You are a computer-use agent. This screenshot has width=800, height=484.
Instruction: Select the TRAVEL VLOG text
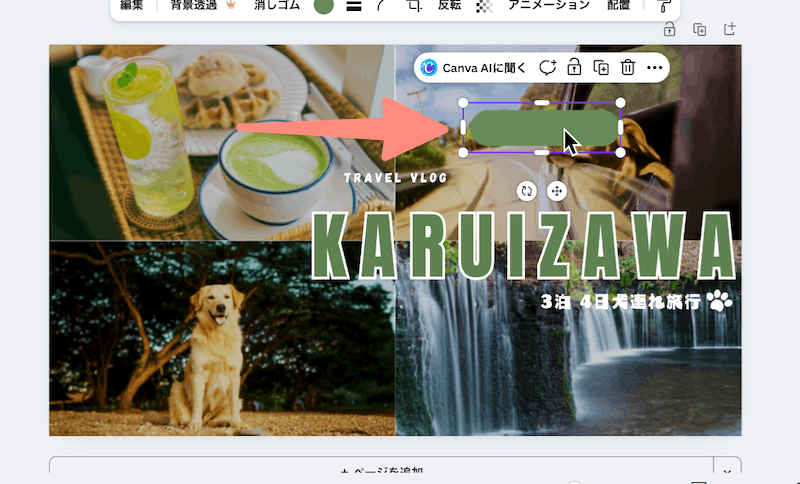click(x=395, y=178)
